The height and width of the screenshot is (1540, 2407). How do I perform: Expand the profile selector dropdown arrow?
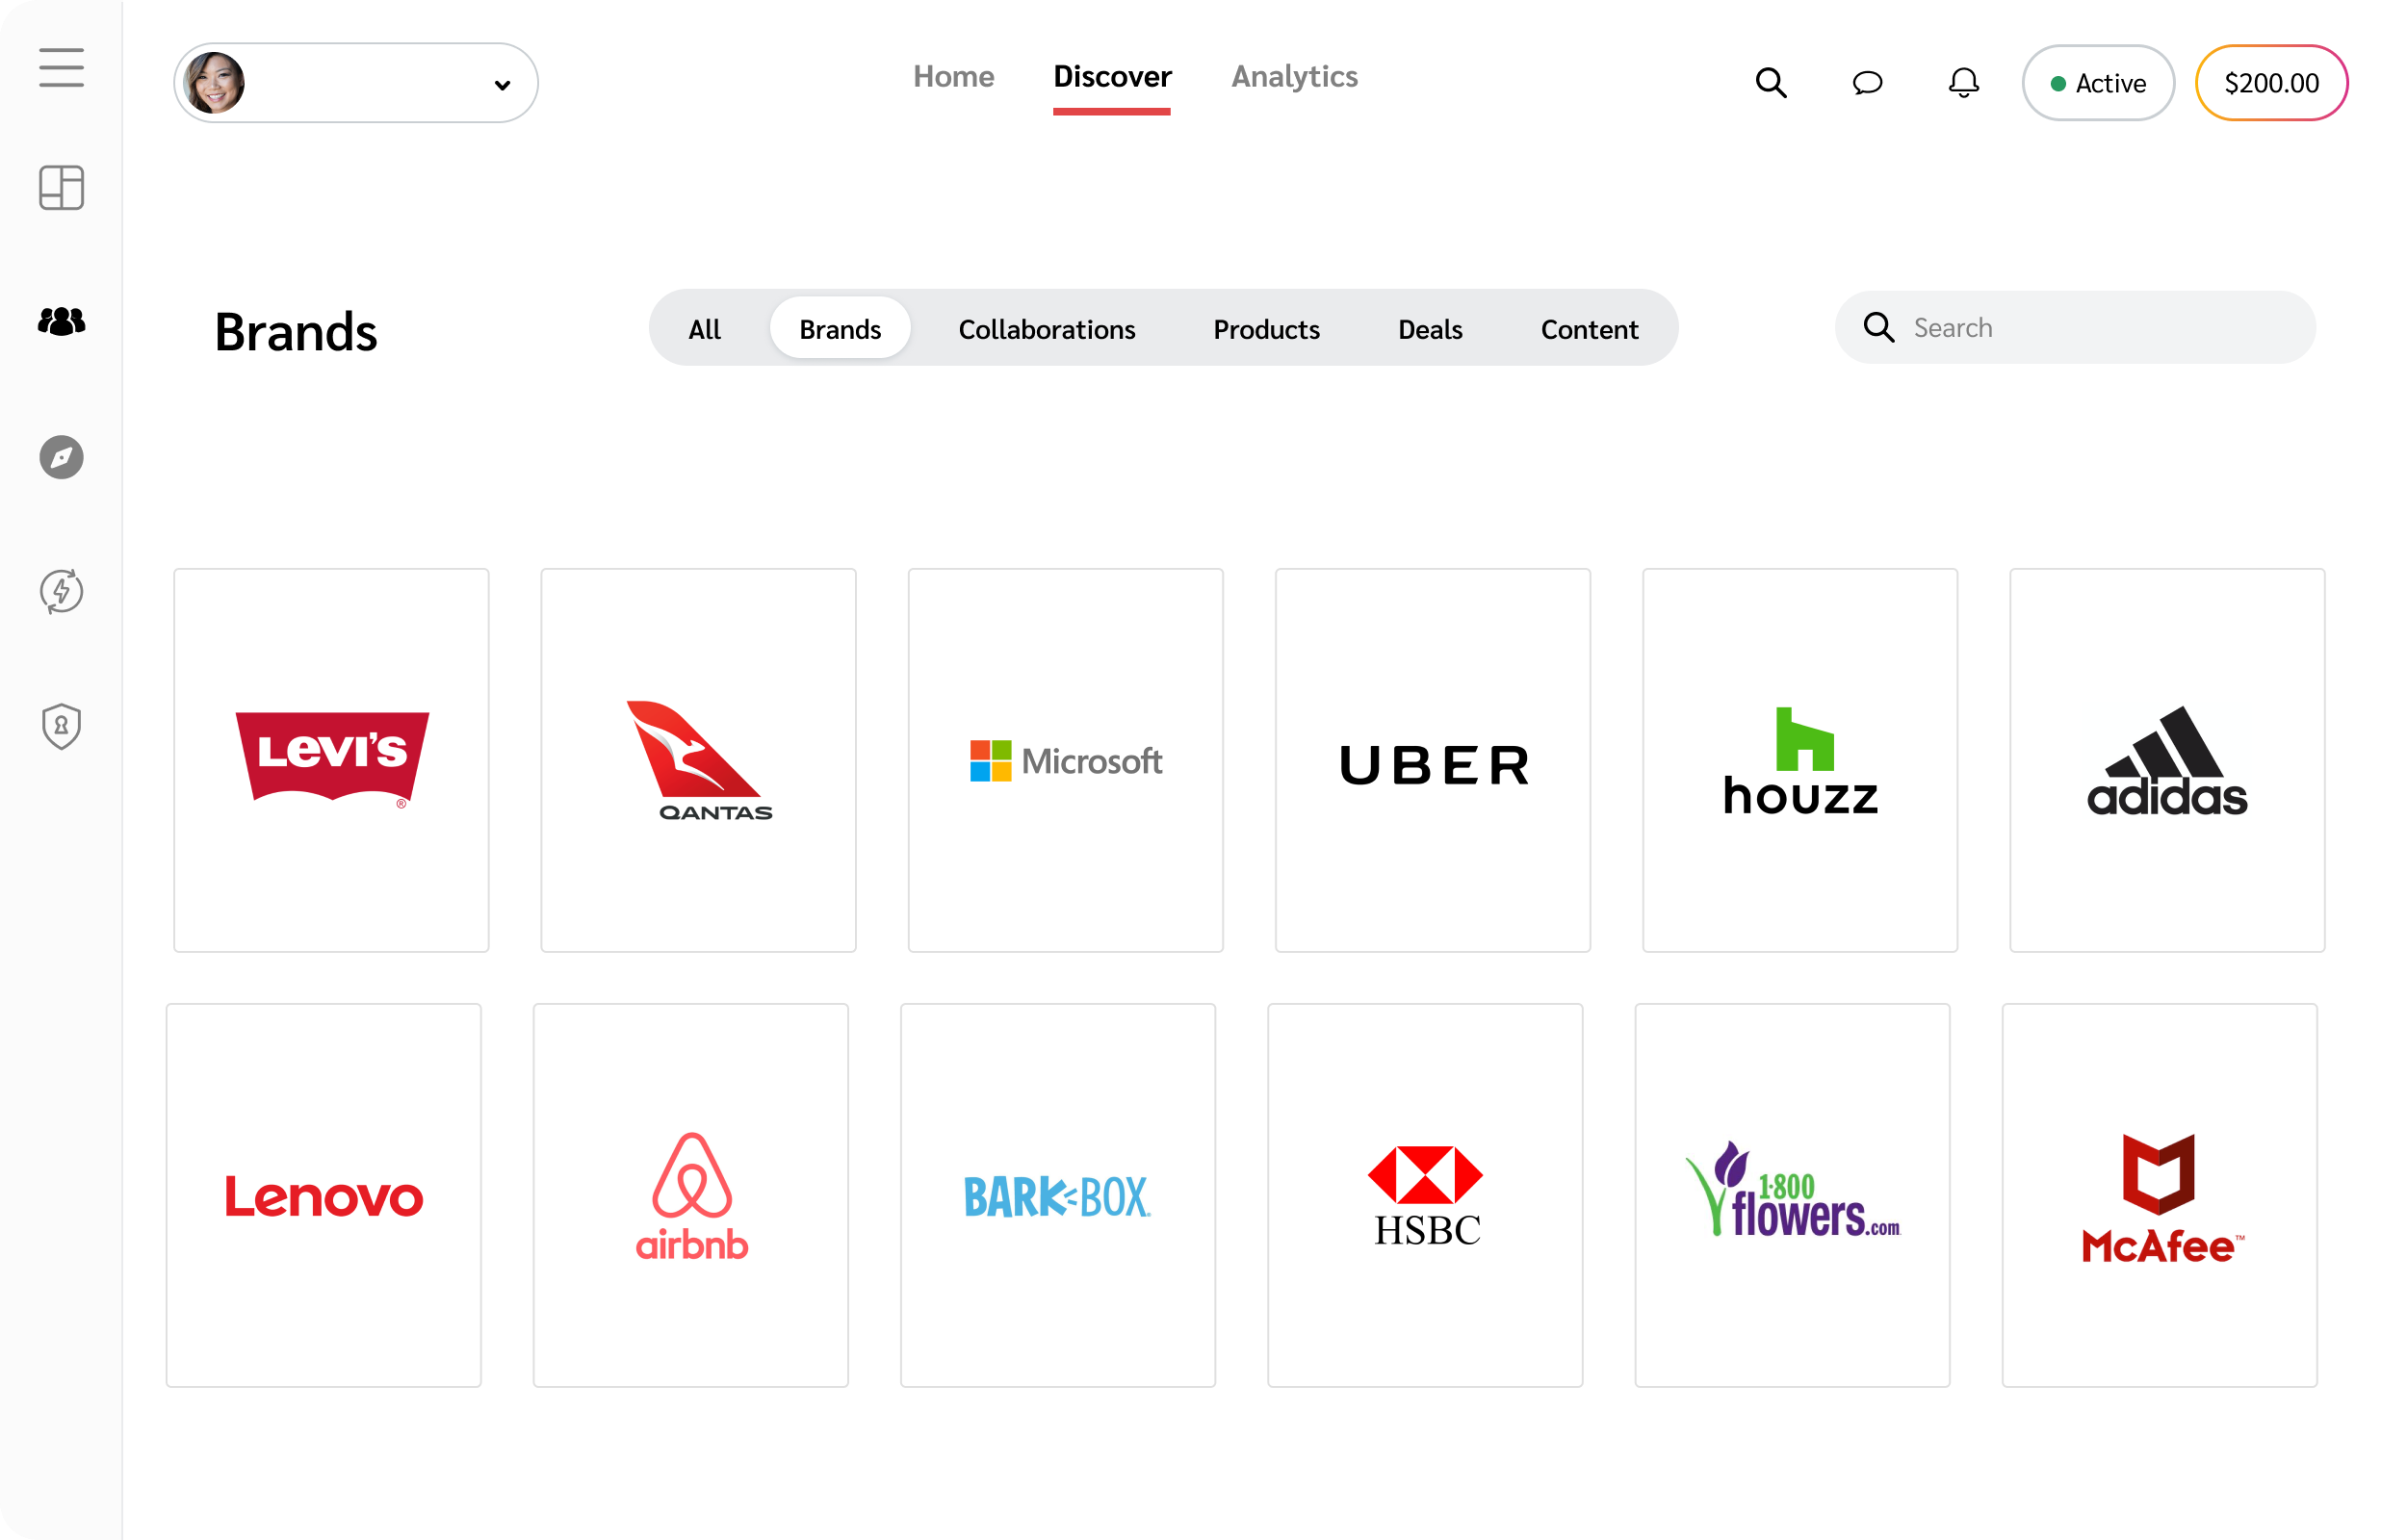502,85
